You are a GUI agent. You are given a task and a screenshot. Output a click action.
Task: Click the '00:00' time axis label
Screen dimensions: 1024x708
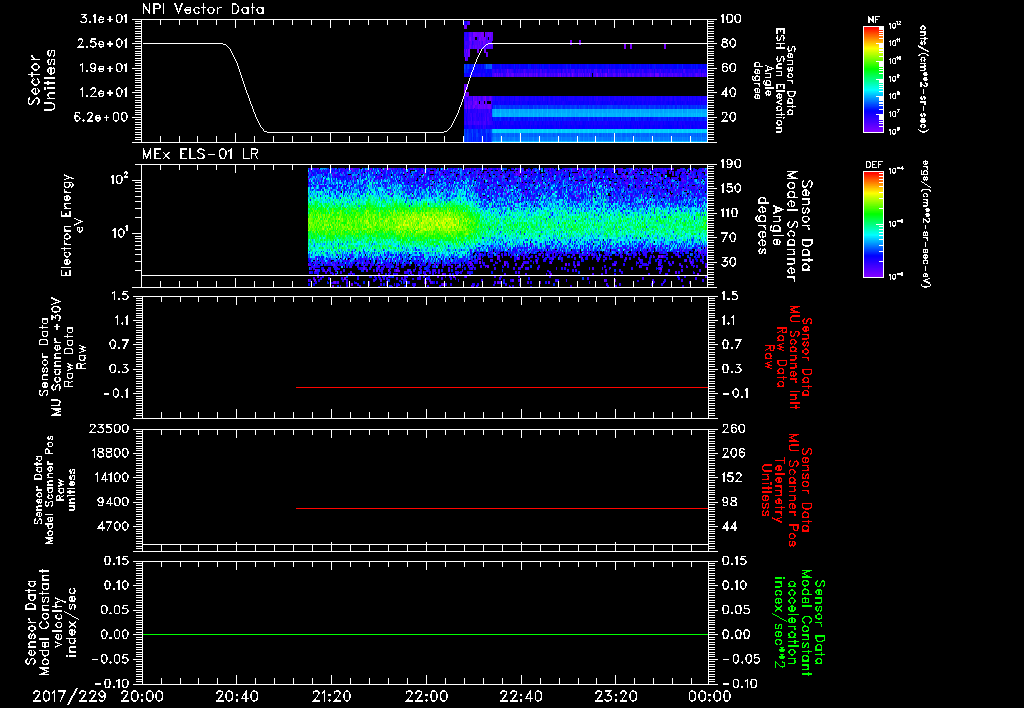coord(710,697)
